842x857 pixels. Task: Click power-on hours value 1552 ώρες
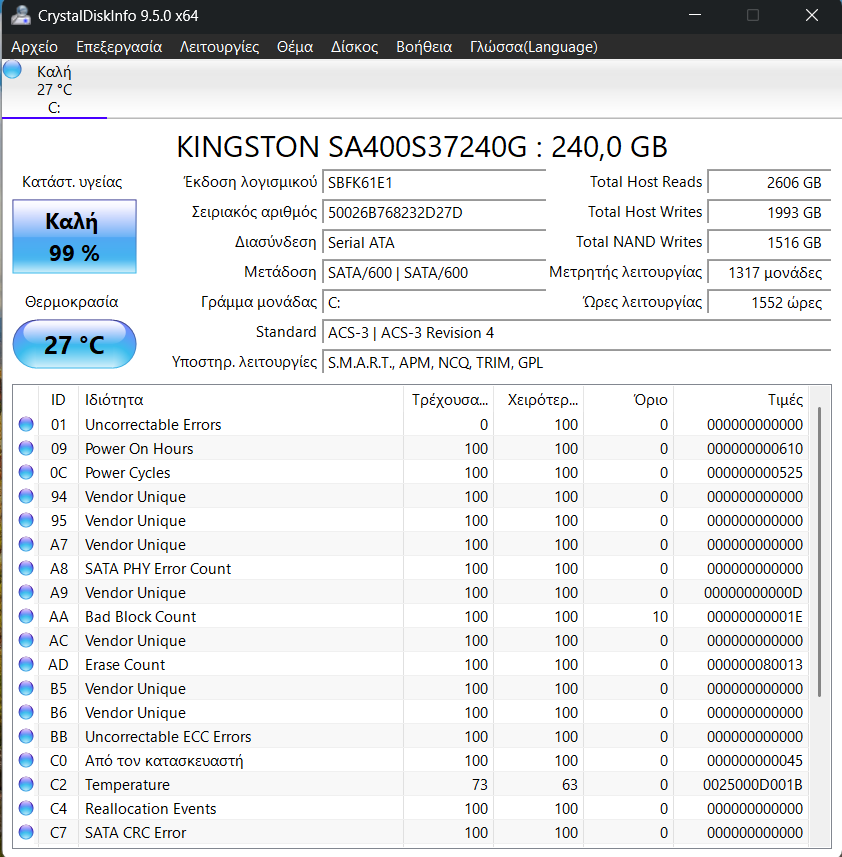point(769,303)
